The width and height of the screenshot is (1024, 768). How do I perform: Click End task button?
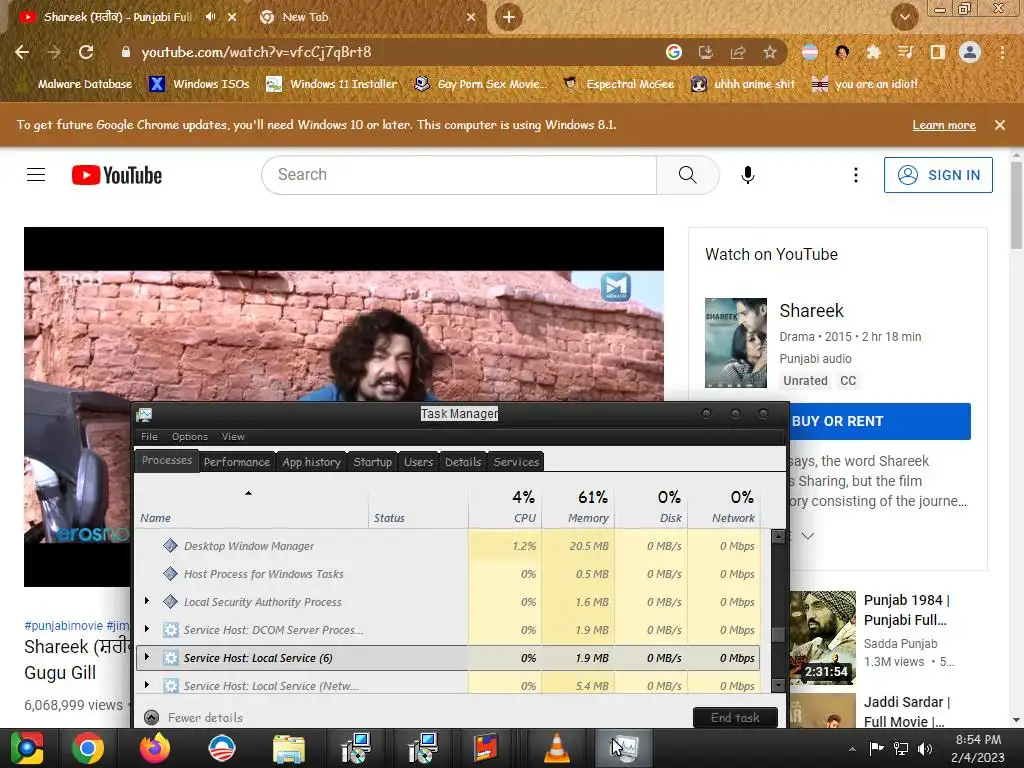click(x=735, y=717)
